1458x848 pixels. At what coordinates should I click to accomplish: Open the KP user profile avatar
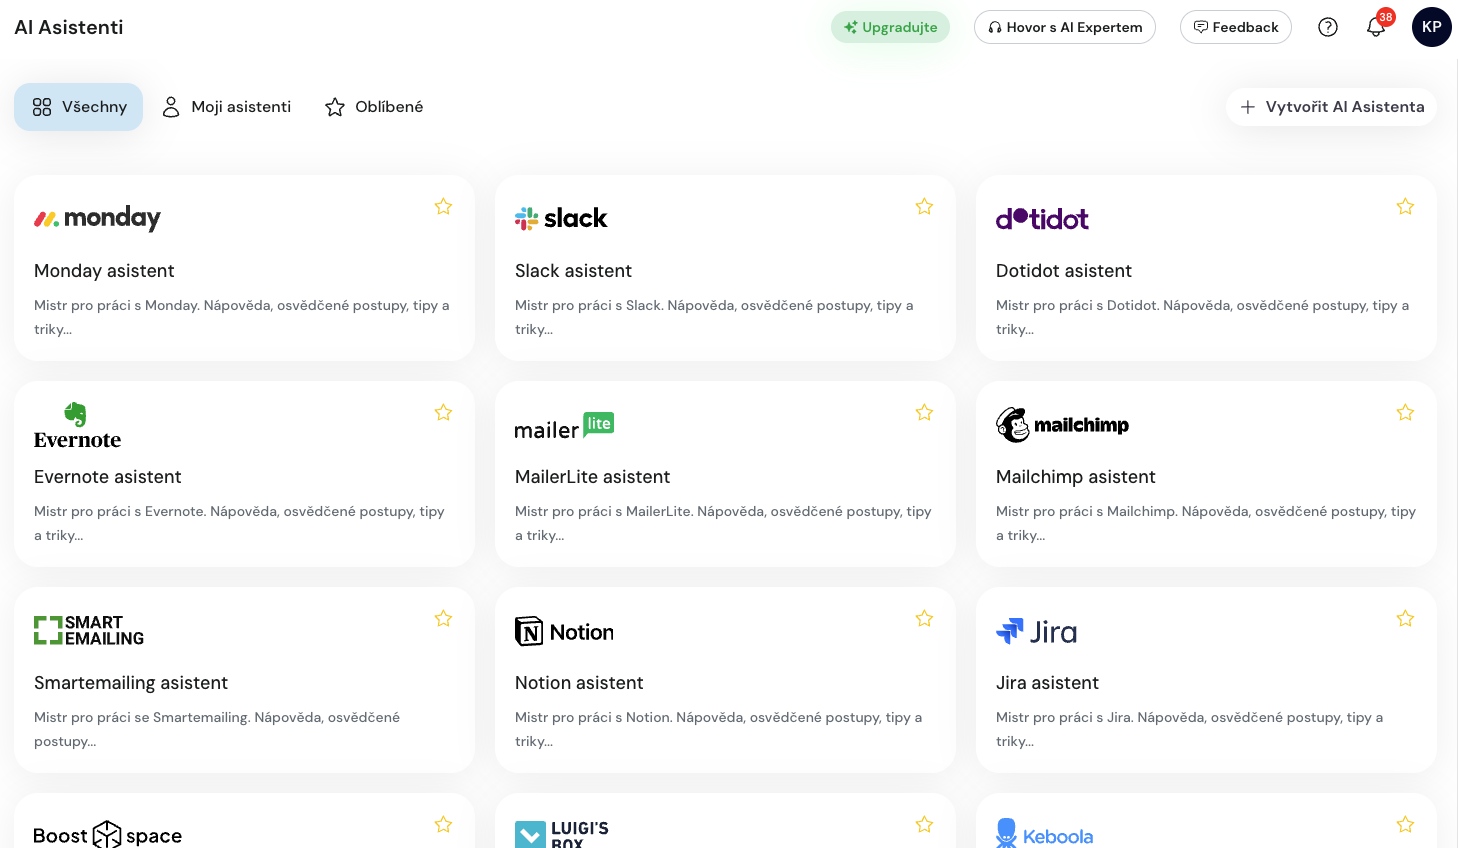pos(1432,27)
